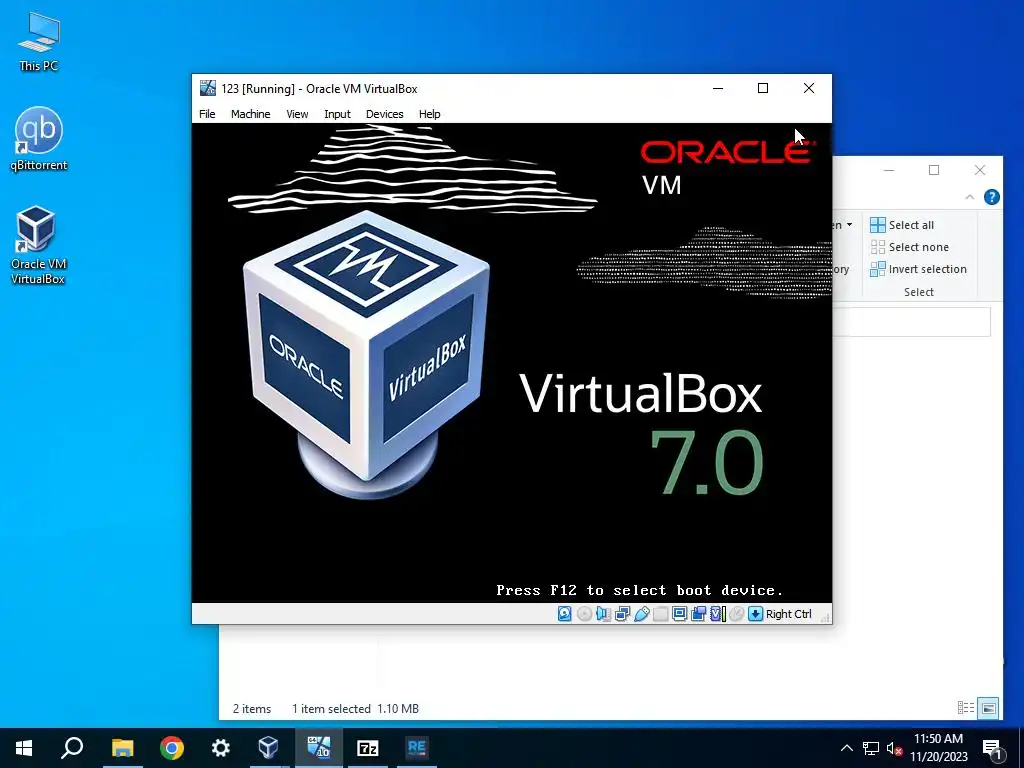Open the Input menu

(337, 114)
